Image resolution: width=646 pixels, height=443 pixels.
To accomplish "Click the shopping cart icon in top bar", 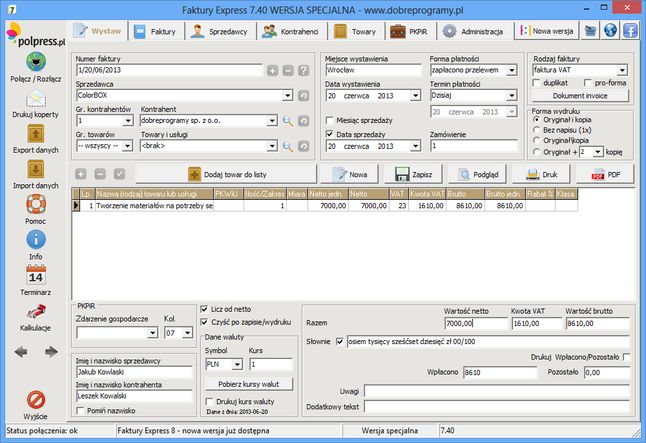I will [590, 31].
